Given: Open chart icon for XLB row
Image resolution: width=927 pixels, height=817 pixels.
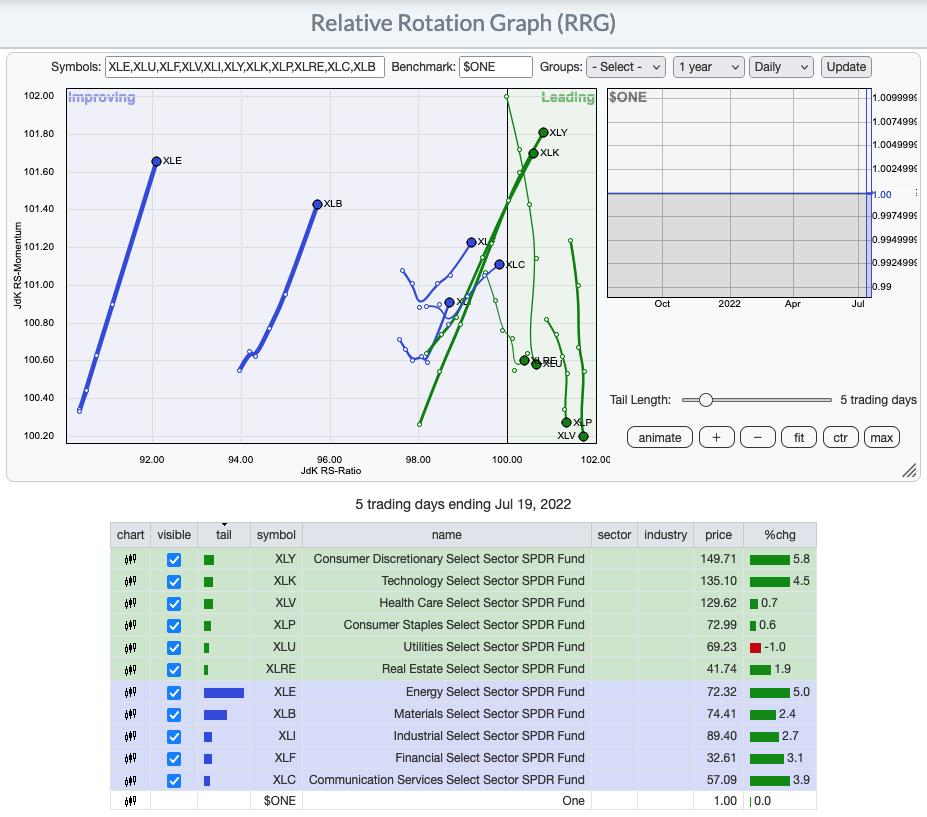Looking at the screenshot, I should [130, 714].
